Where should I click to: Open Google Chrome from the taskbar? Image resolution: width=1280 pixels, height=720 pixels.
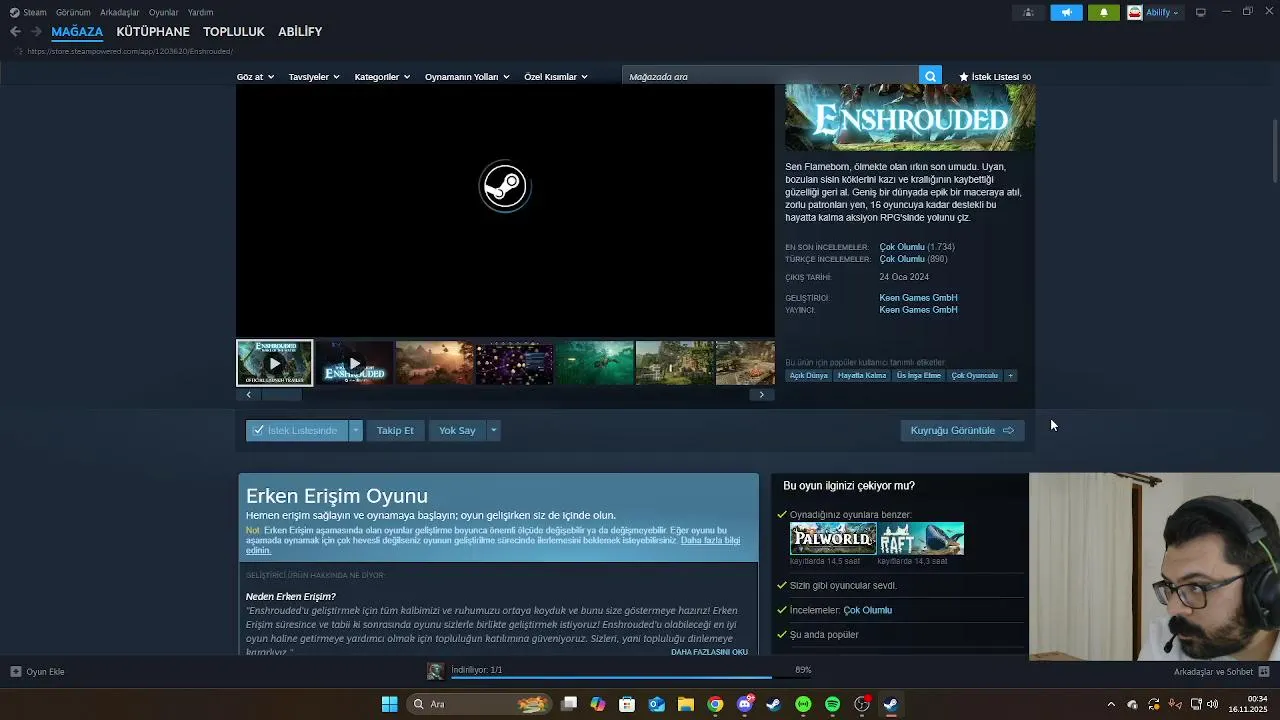(x=715, y=704)
